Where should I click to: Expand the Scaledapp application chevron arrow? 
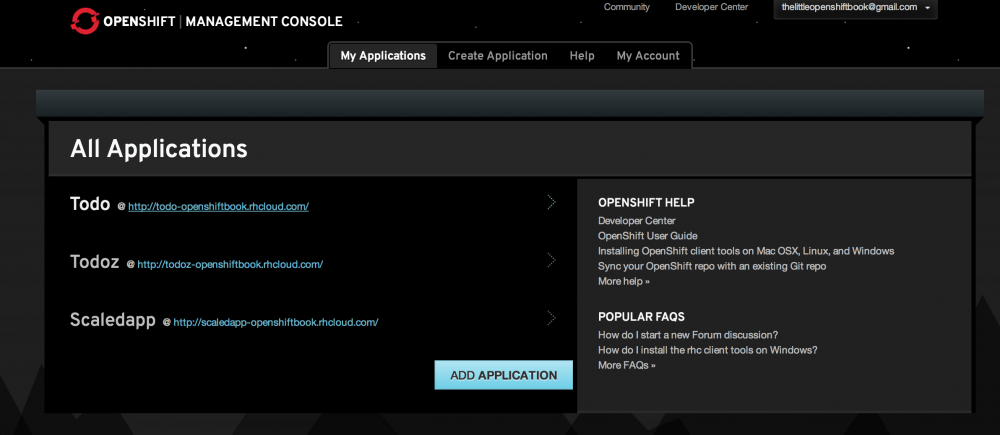551,319
